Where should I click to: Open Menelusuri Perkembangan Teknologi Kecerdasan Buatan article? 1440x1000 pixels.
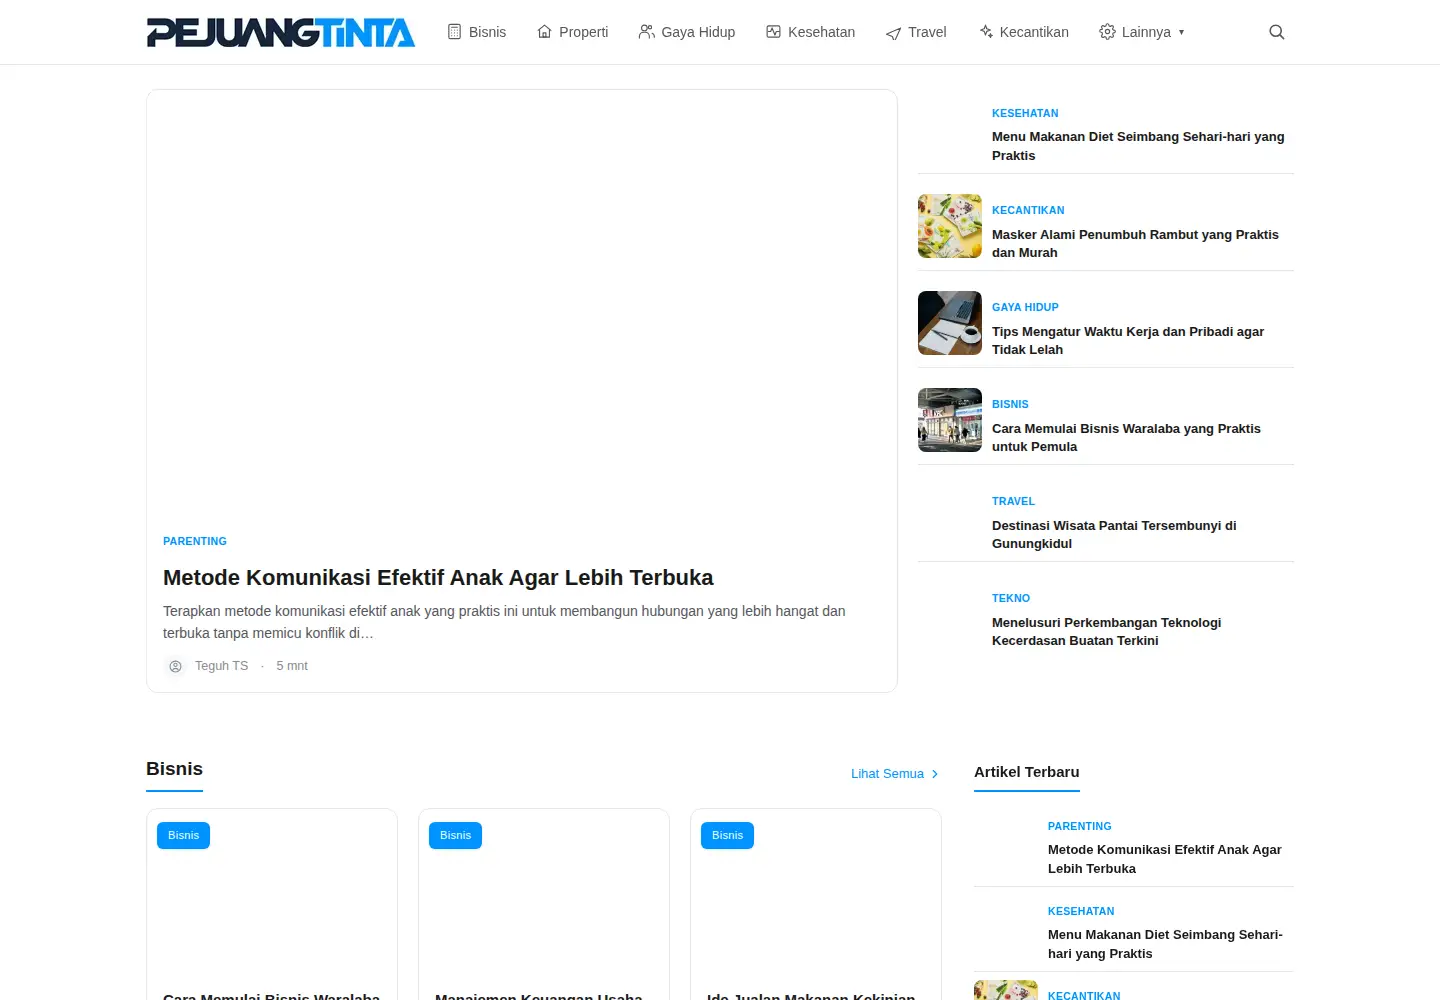1106,631
